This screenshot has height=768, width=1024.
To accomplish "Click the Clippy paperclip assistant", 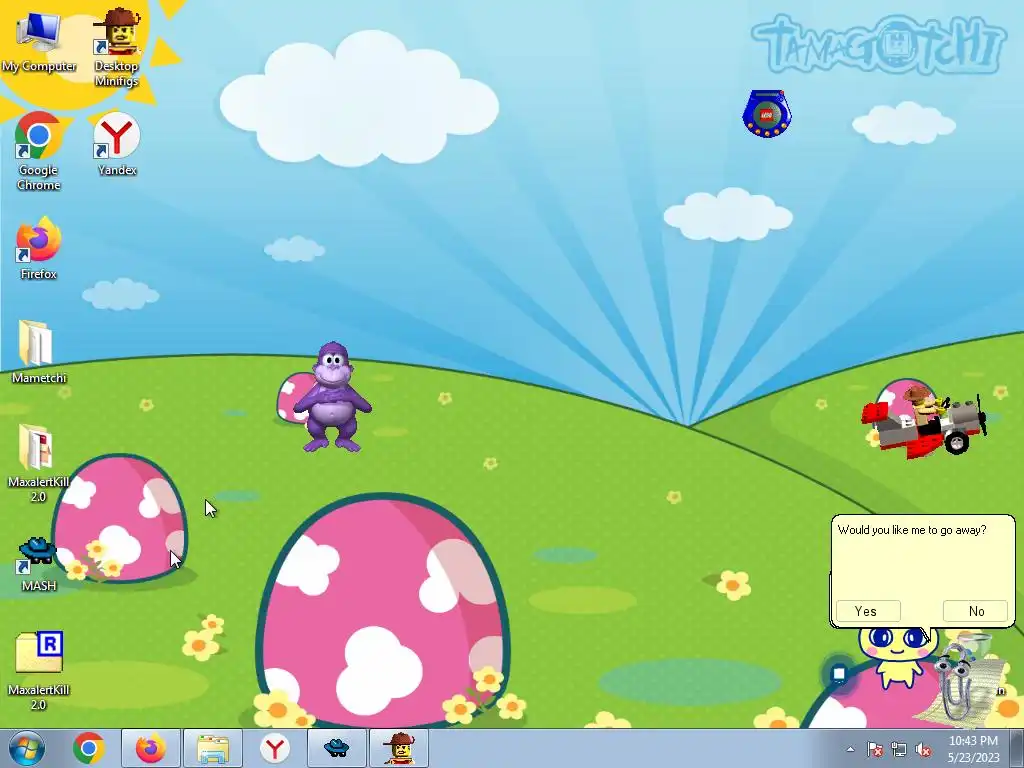I will 959,682.
